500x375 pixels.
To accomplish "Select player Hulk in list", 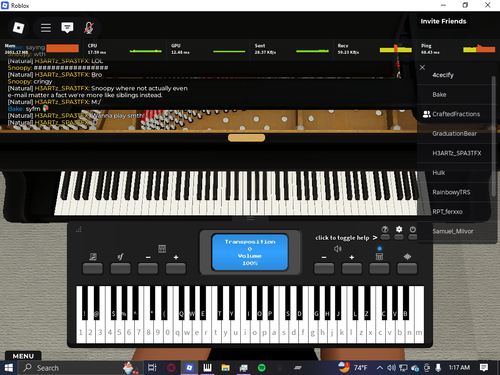I will [455, 173].
